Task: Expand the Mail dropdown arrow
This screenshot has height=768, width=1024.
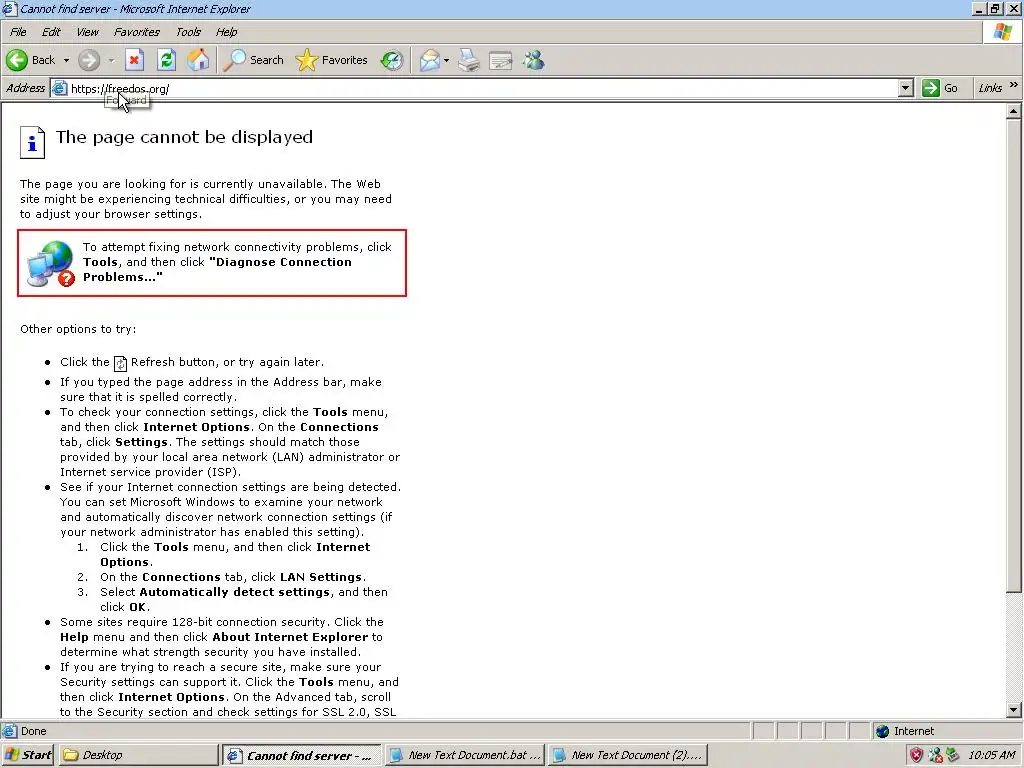Action: [446, 60]
